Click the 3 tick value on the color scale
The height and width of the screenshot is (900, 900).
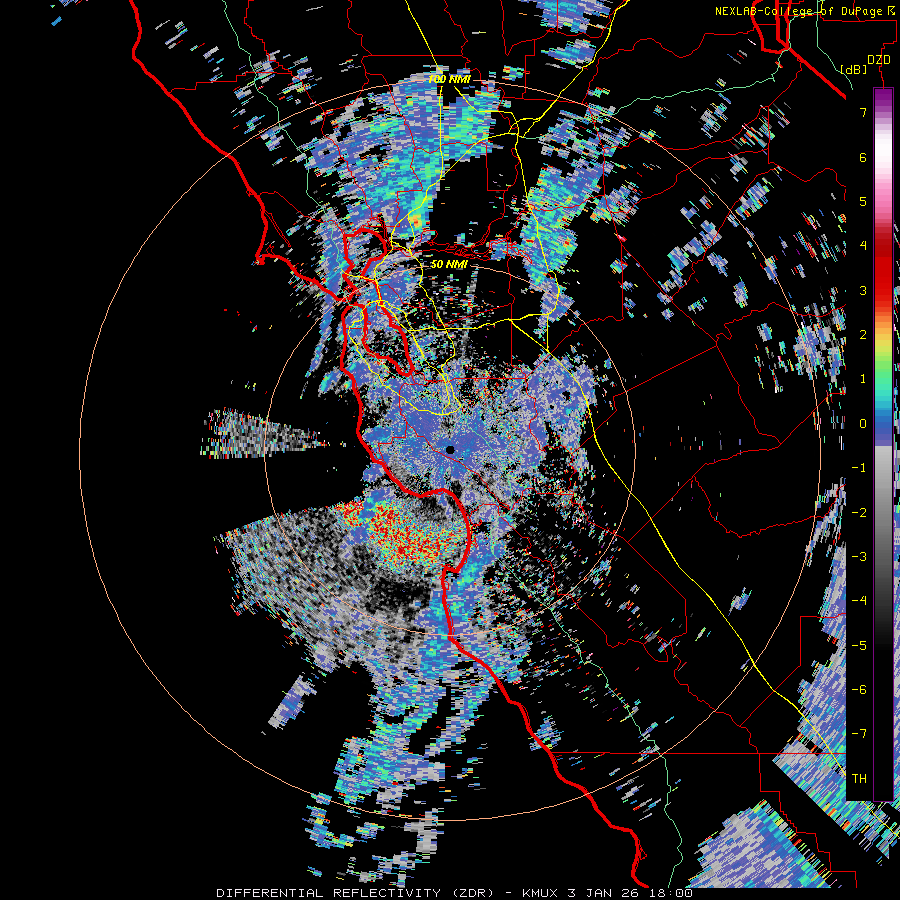point(863,290)
